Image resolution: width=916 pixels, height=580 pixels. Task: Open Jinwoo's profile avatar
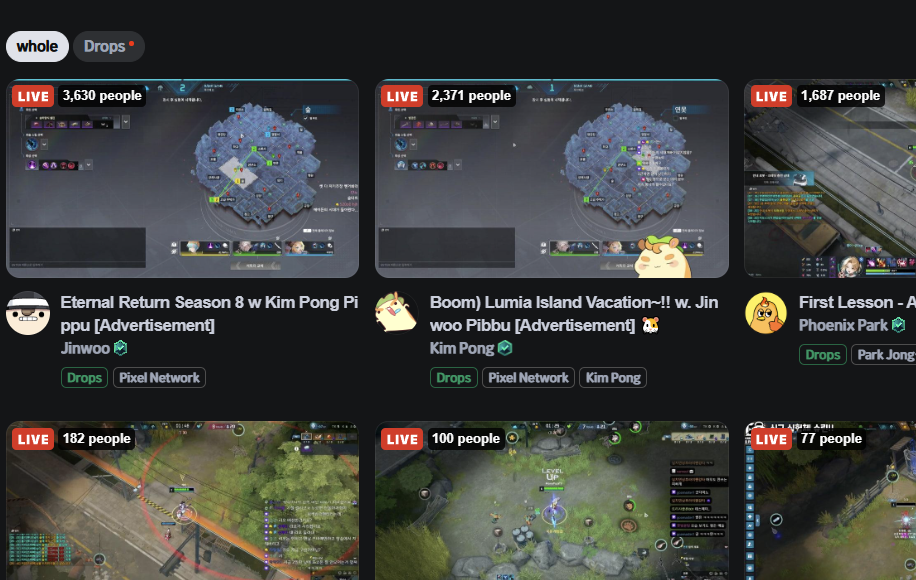click(x=27, y=313)
